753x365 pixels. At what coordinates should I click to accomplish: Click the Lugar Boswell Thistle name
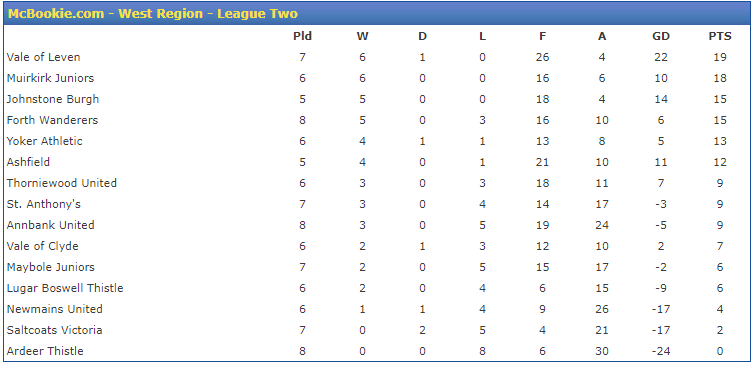65,288
